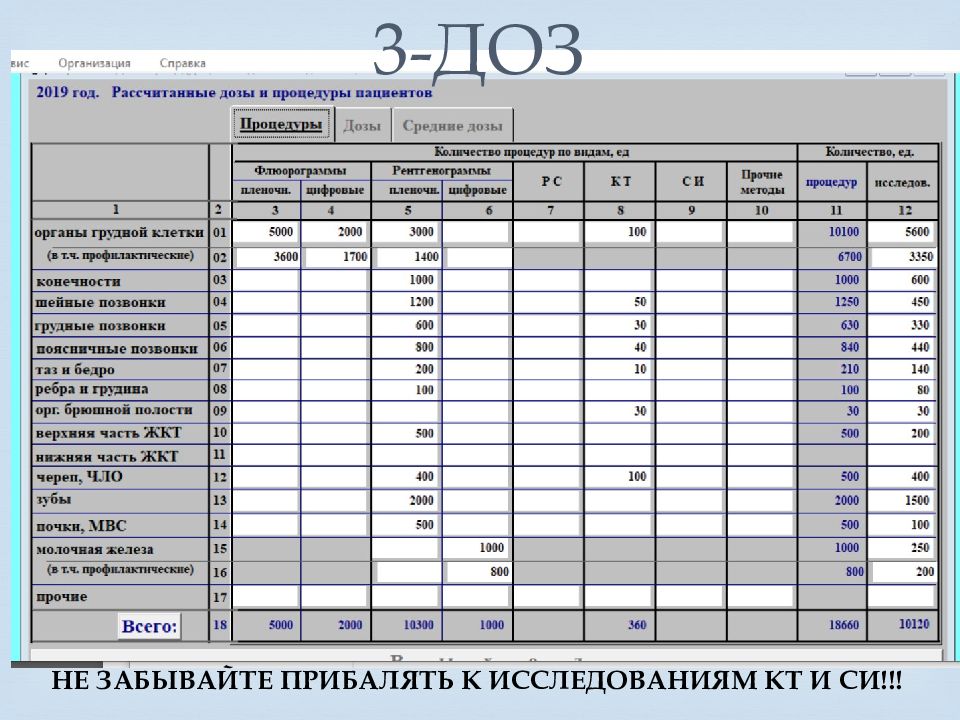The width and height of the screenshot is (960, 720).
Task: Select digital X-ray field for молочная железа
Action: [476, 548]
